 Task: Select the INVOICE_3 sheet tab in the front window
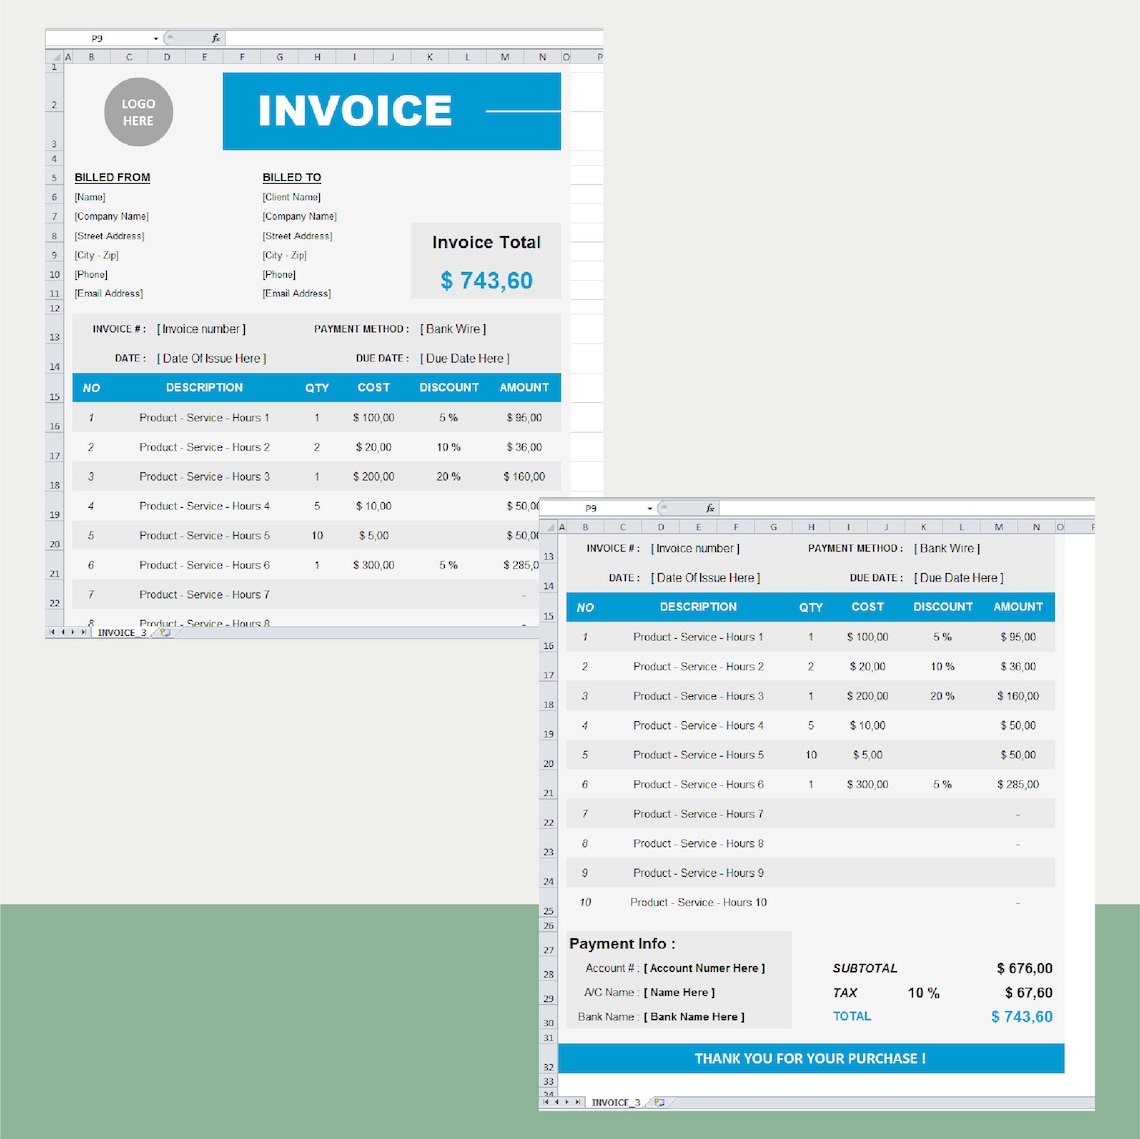122,632
